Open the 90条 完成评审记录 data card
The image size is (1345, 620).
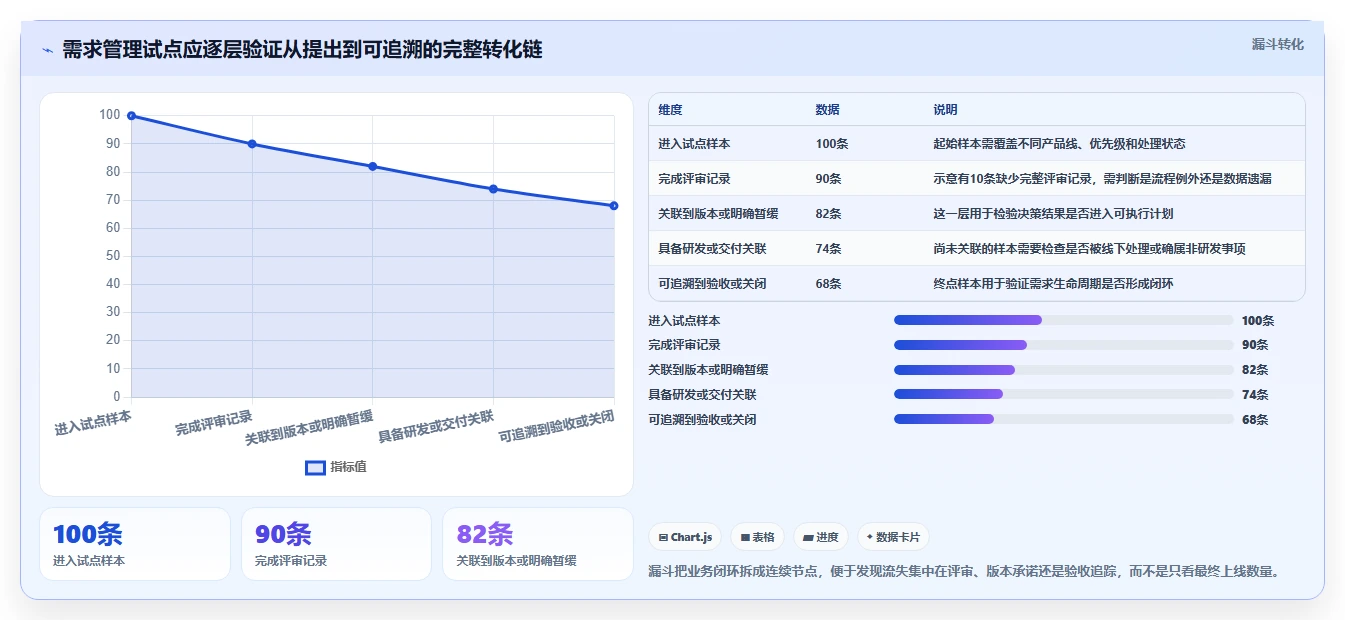coord(336,544)
